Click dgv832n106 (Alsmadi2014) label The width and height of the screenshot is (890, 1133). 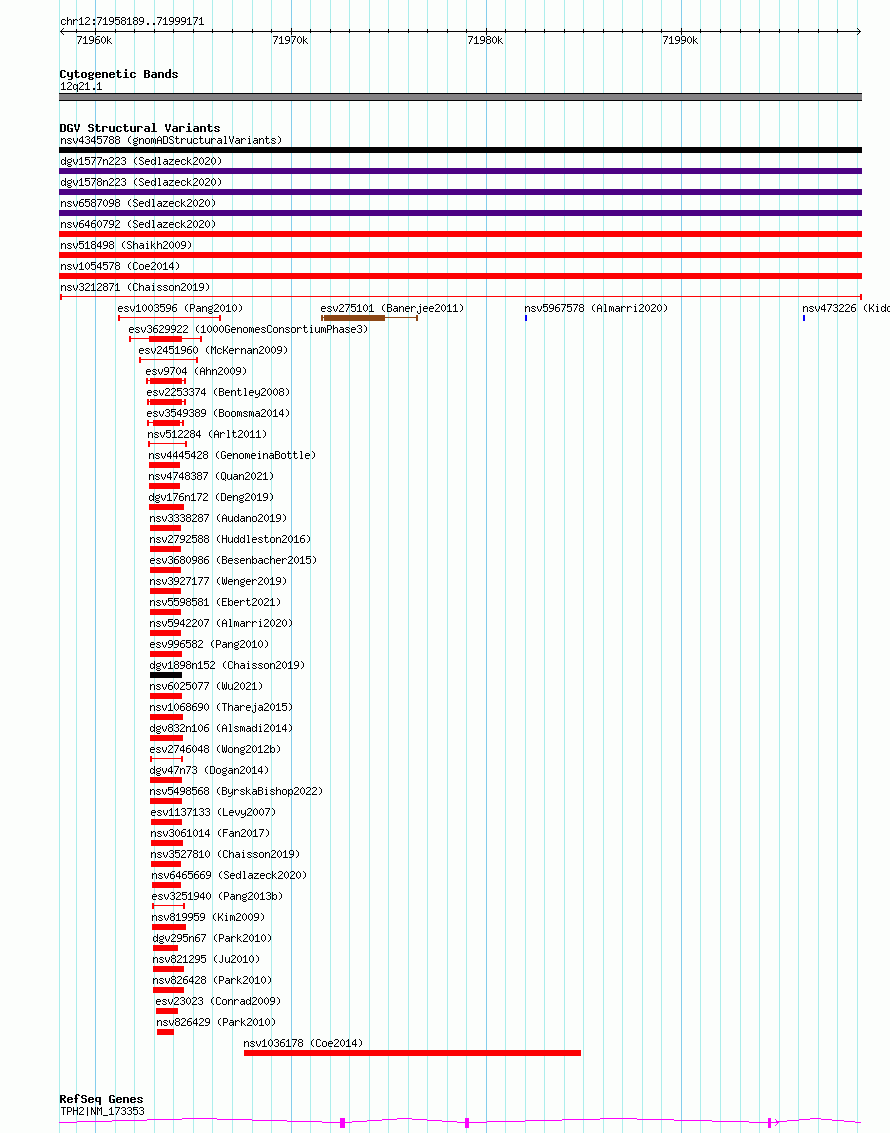221,727
